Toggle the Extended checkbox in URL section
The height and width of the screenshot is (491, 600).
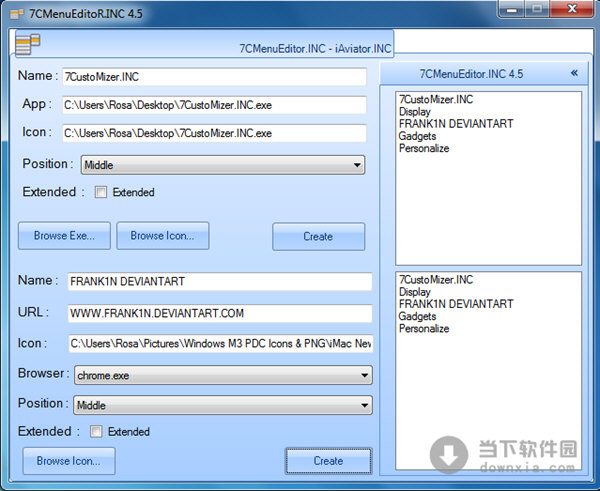pyautogui.click(x=96, y=432)
